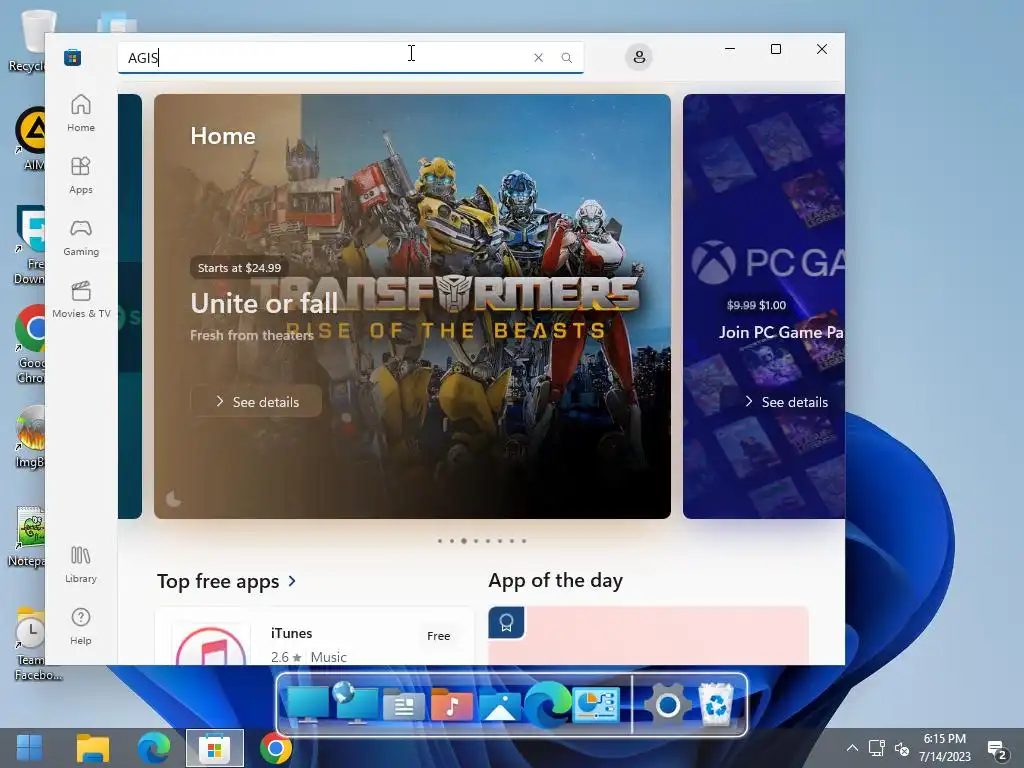Minimize the Microsoft Store window
The width and height of the screenshot is (1024, 768).
(x=730, y=49)
